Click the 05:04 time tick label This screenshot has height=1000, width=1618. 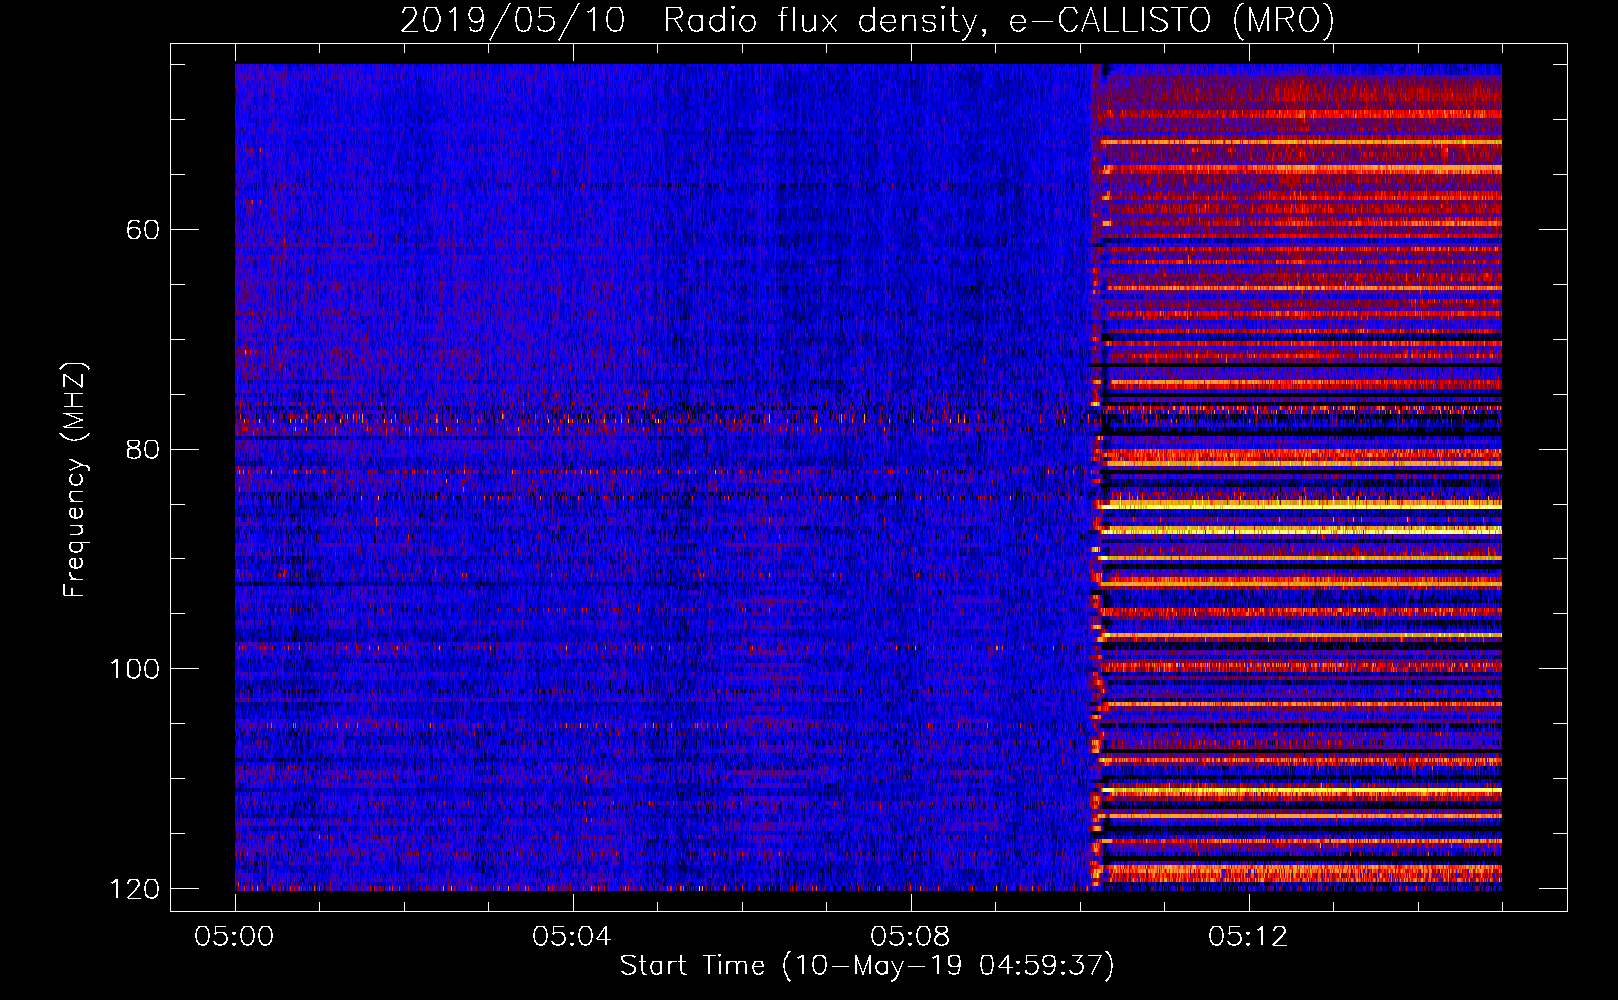pos(572,937)
